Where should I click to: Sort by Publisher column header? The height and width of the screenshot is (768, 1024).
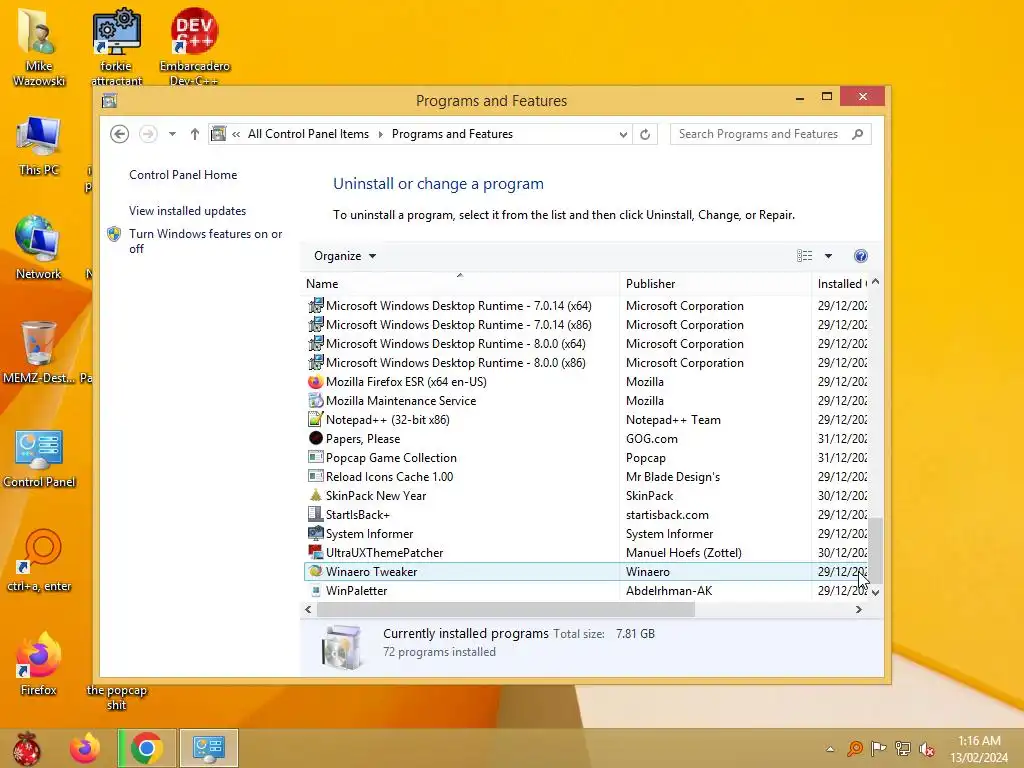pos(715,283)
